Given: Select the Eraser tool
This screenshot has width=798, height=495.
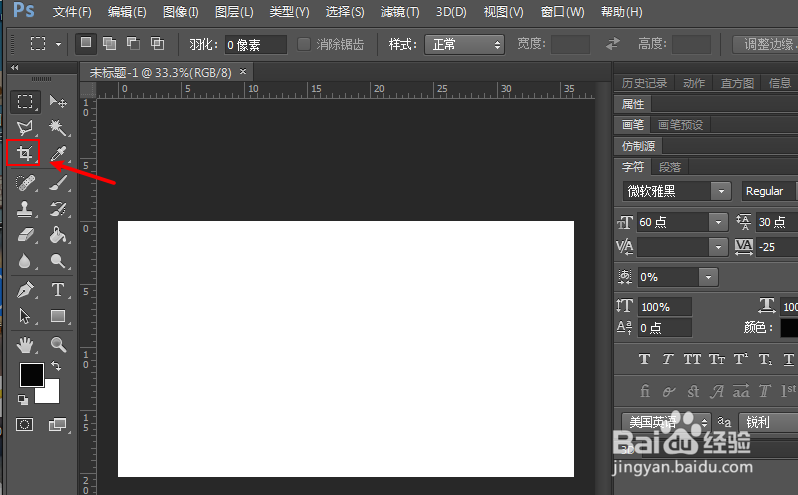Looking at the screenshot, I should coord(24,235).
